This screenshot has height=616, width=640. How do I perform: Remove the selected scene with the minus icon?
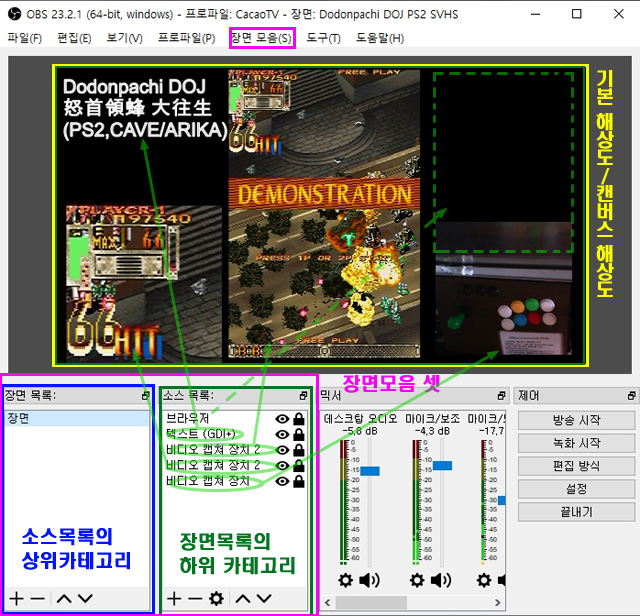pos(38,599)
